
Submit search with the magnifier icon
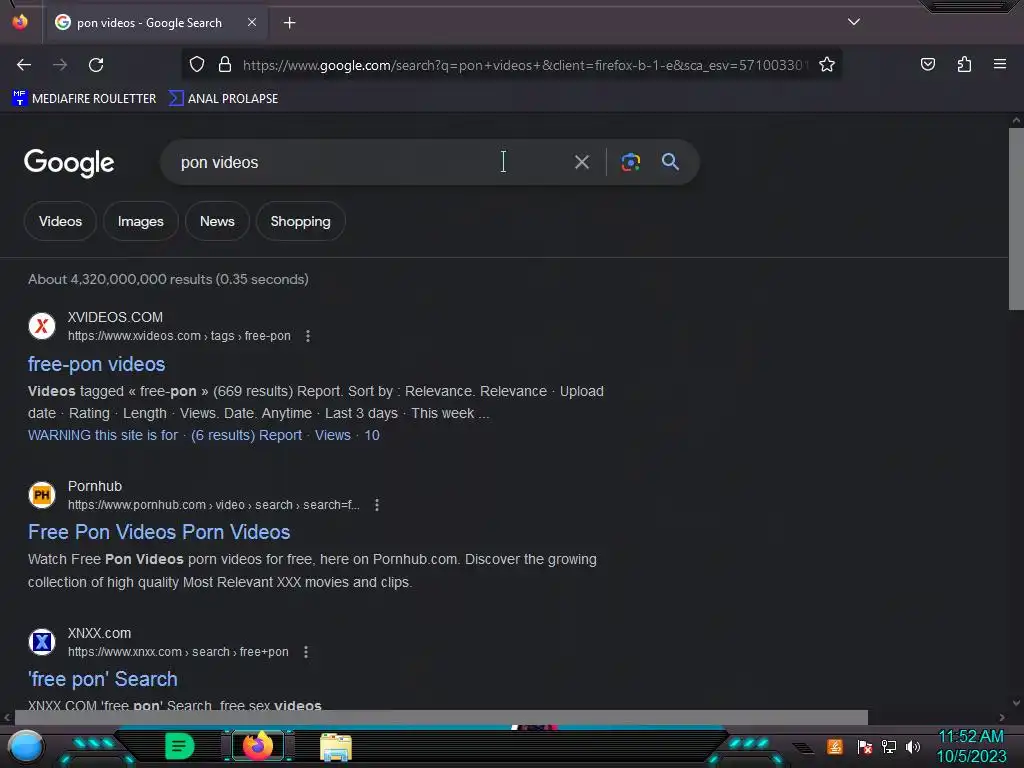[x=670, y=162]
